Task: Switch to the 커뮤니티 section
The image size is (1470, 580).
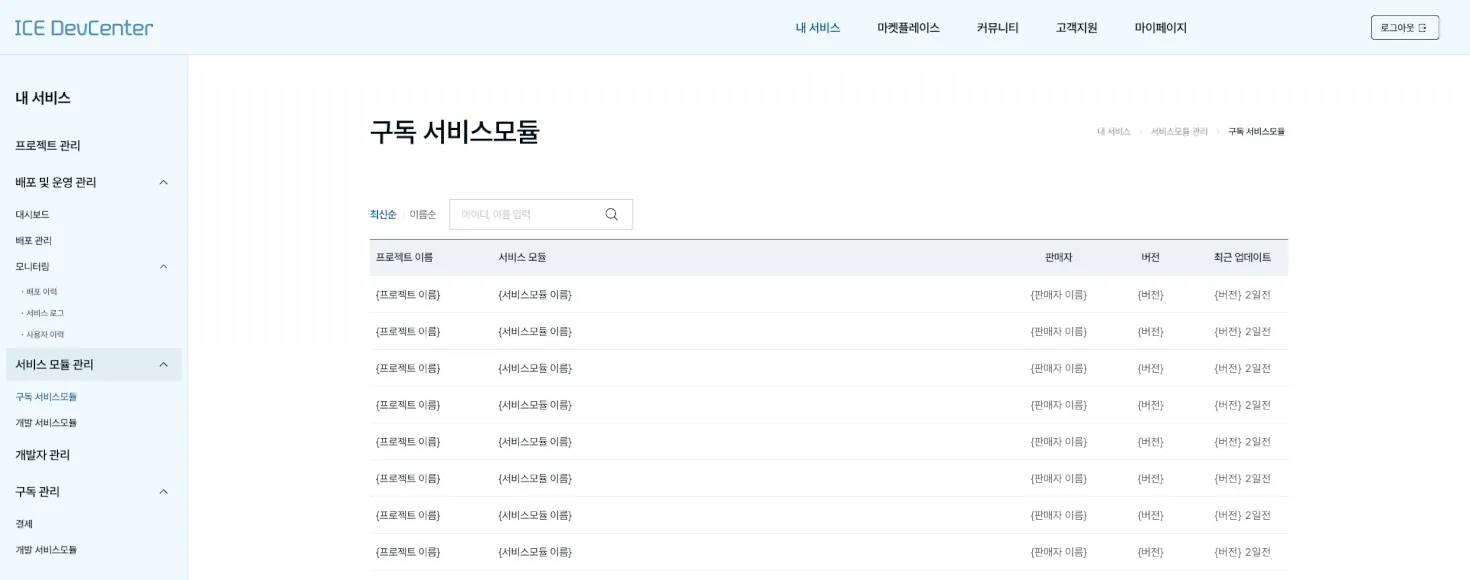Action: (996, 27)
